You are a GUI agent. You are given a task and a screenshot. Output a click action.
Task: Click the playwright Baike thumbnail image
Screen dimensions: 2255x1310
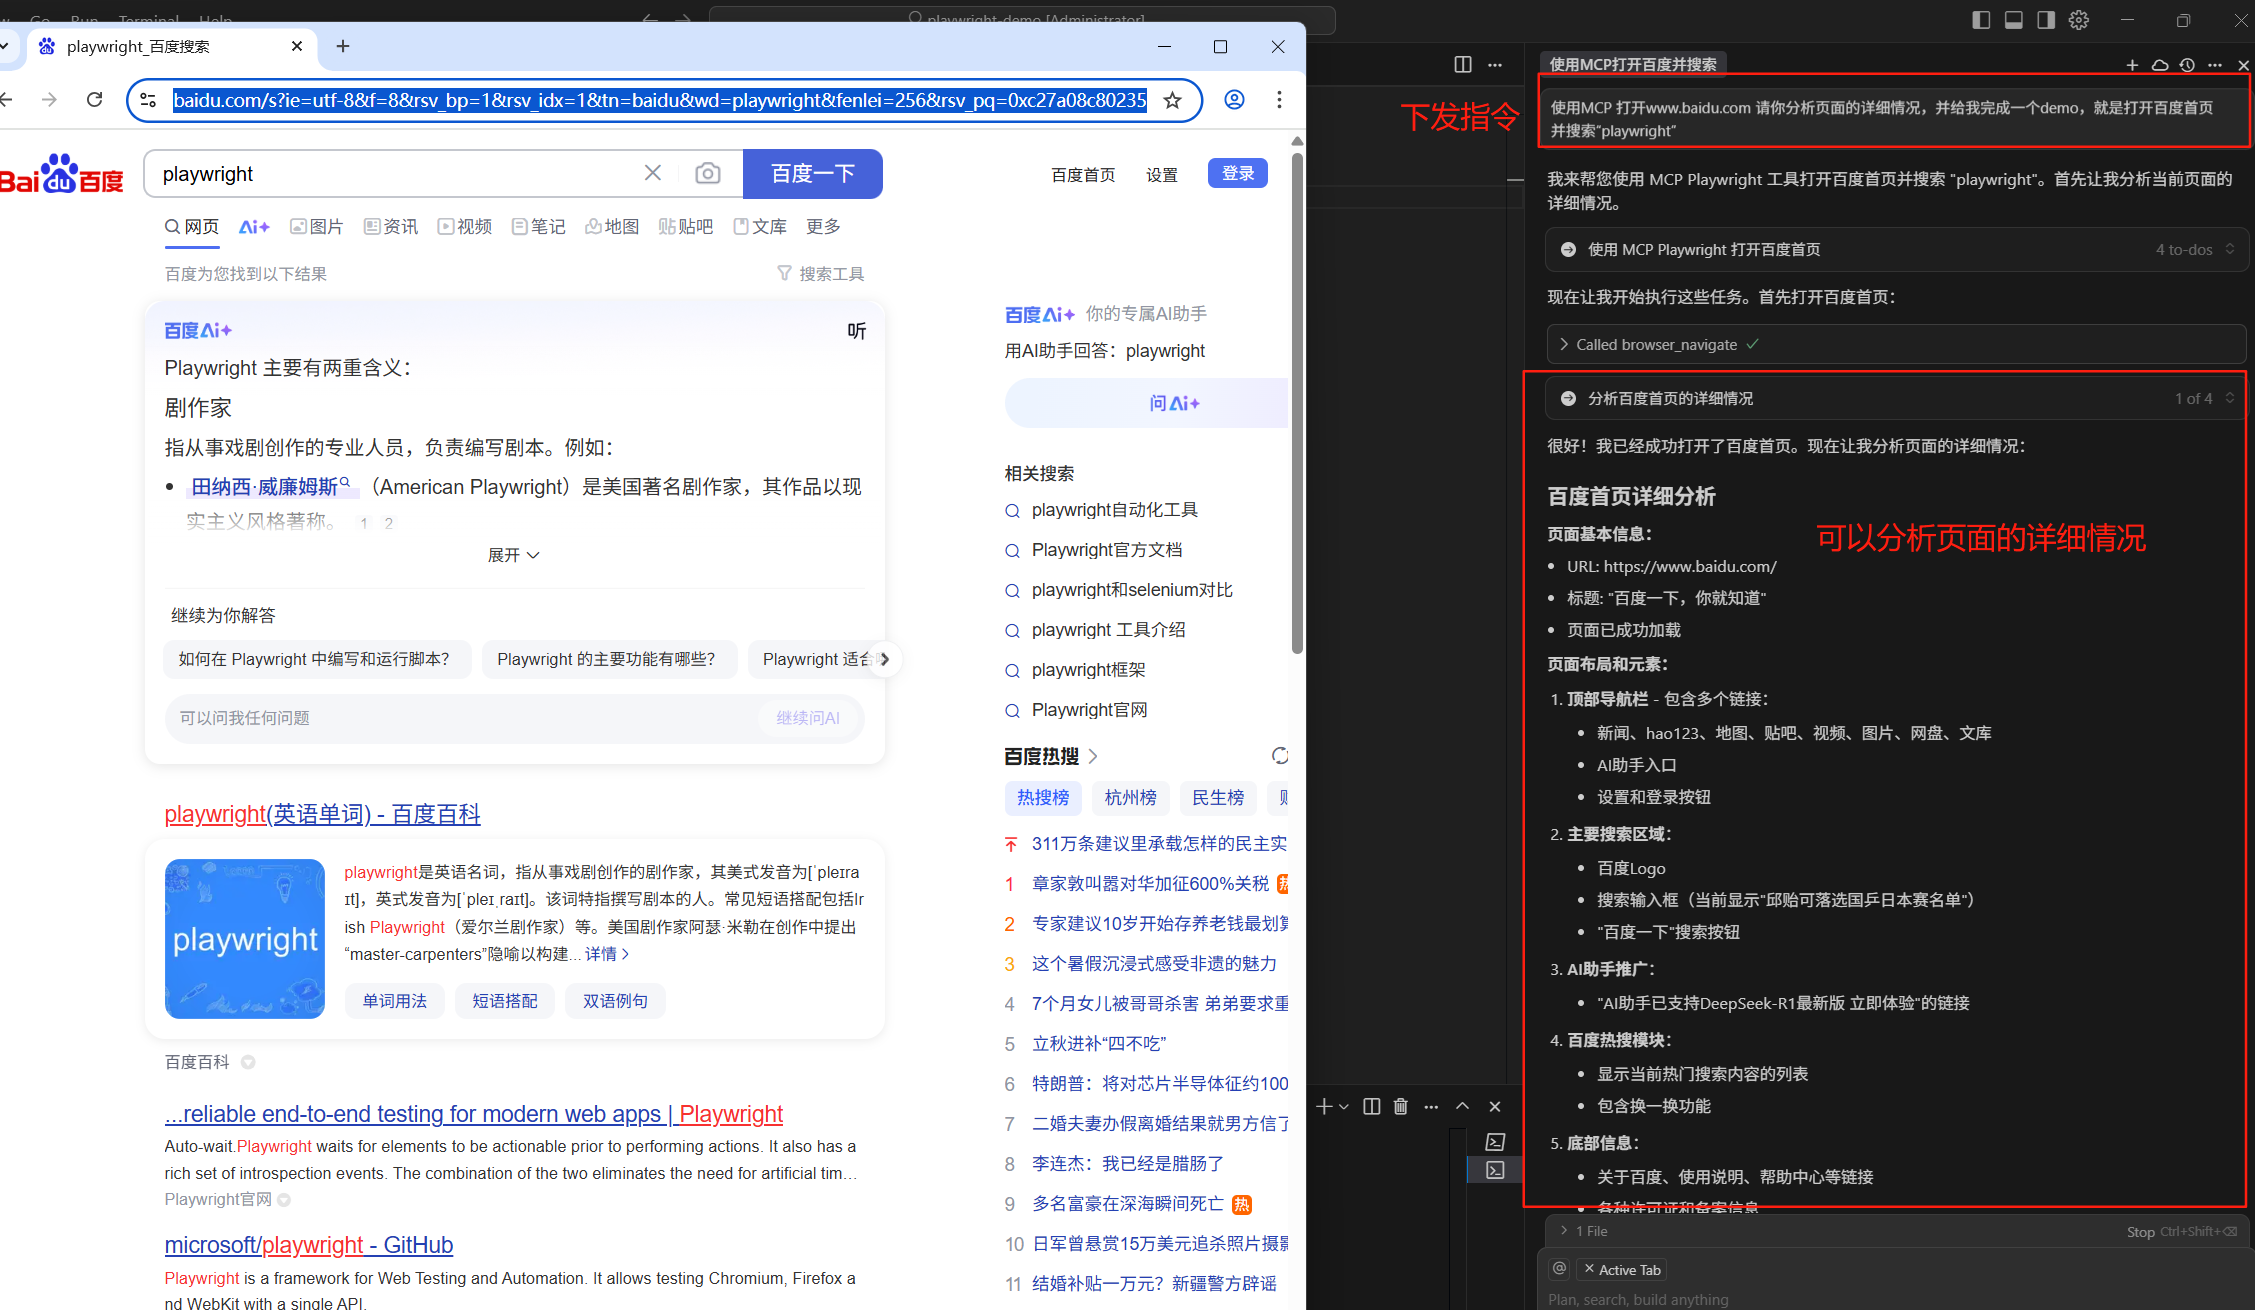coord(245,939)
